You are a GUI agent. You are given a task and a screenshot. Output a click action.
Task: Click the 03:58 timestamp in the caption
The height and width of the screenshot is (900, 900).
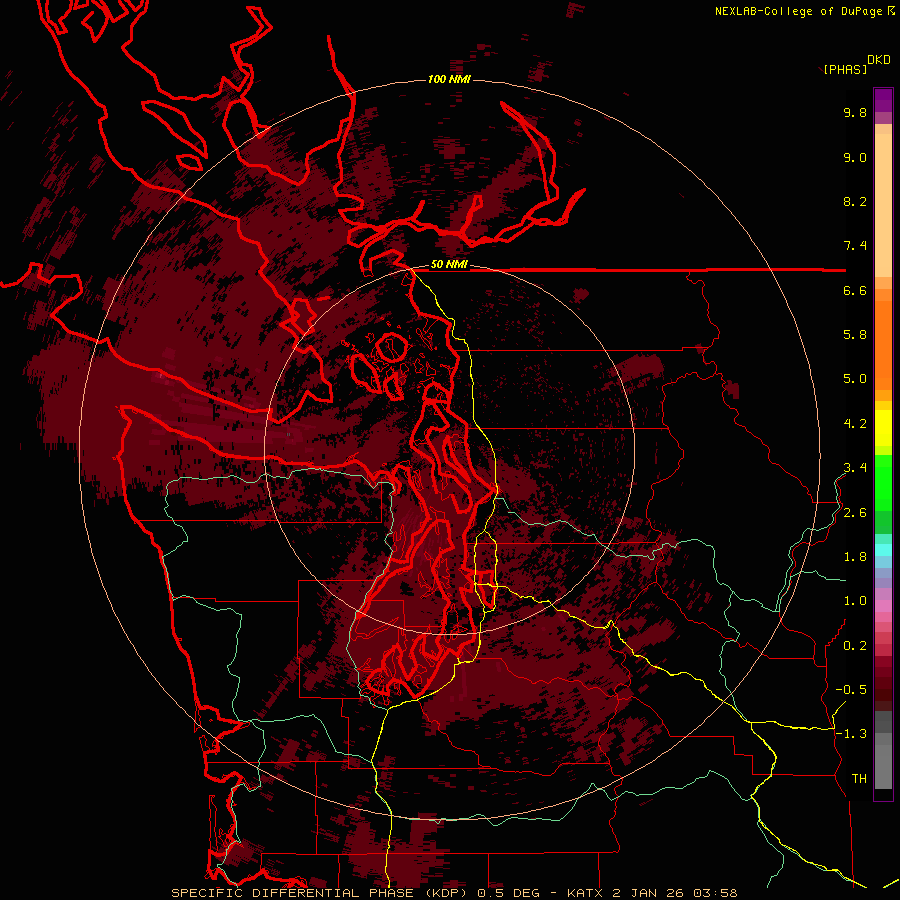[x=715, y=893]
